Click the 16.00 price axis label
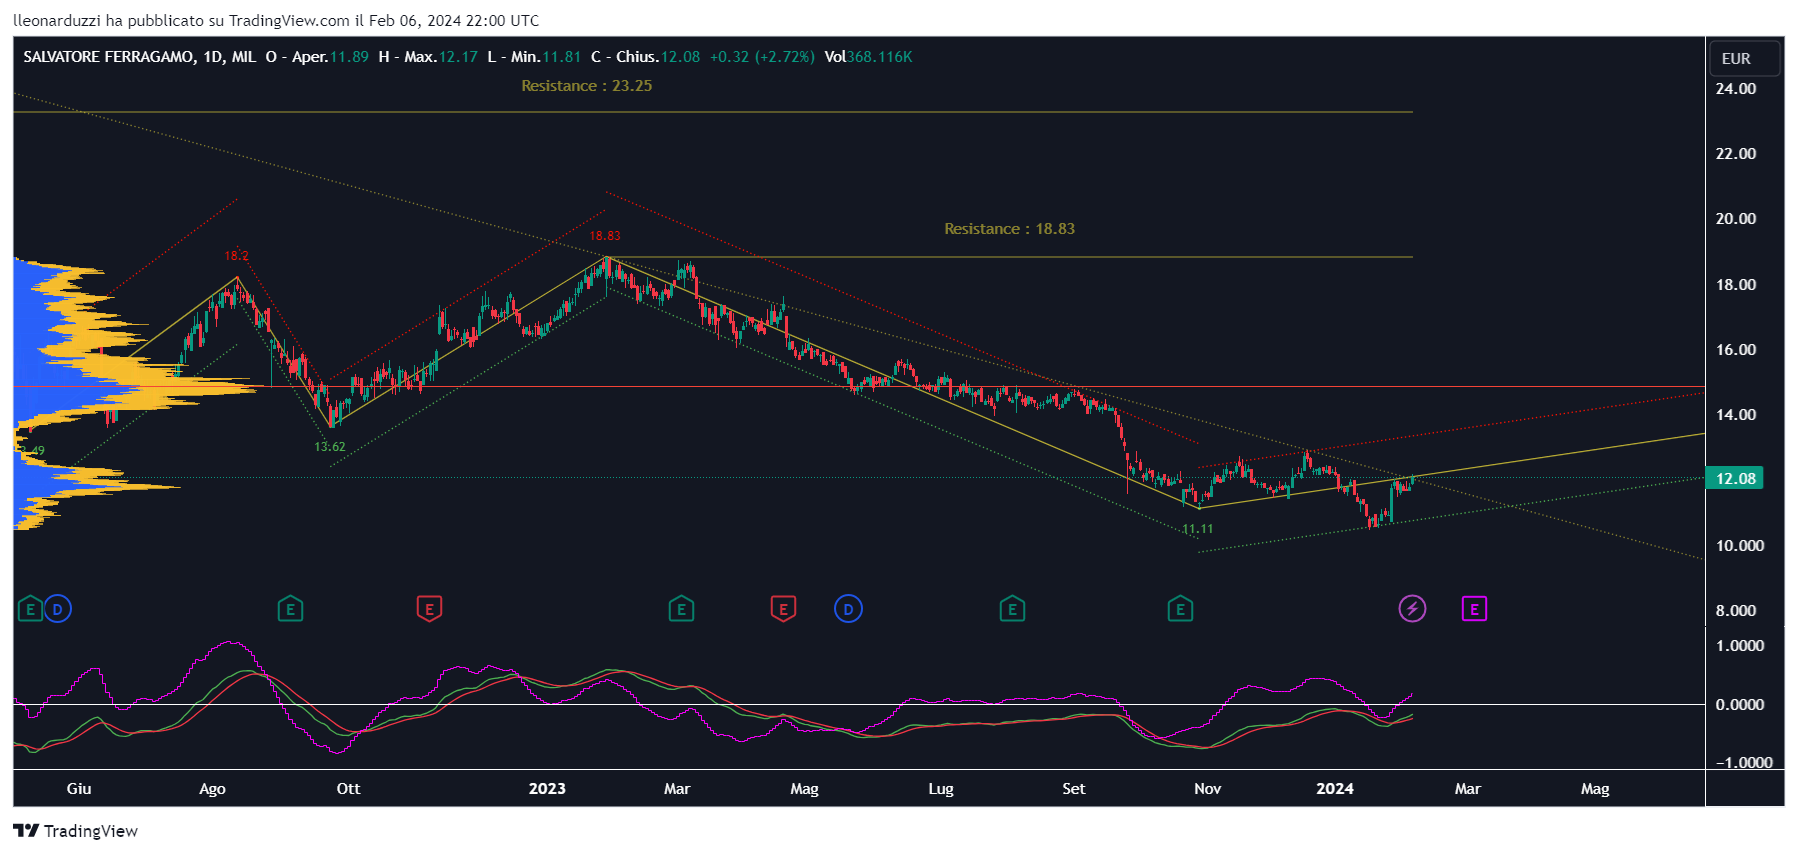This screenshot has width=1798, height=854. 1736,350
